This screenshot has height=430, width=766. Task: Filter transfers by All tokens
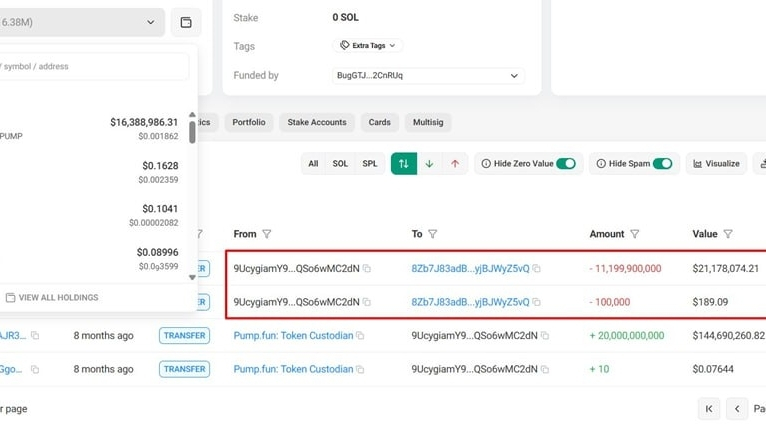click(313, 164)
